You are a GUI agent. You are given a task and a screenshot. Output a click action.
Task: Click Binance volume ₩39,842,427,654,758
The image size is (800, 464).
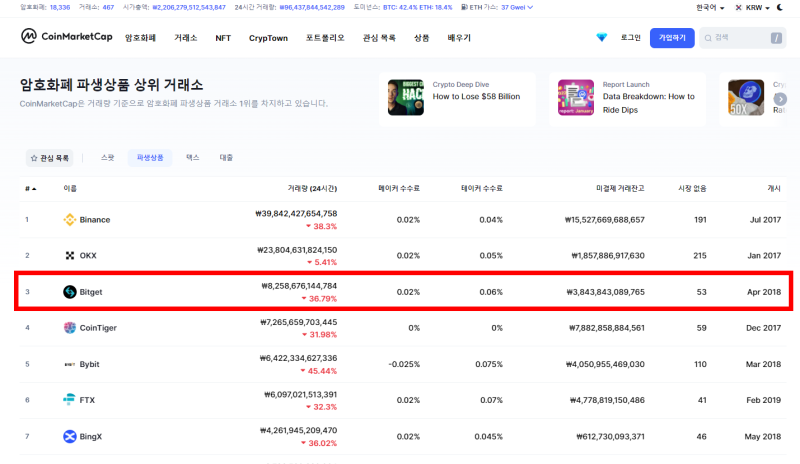[x=296, y=213]
